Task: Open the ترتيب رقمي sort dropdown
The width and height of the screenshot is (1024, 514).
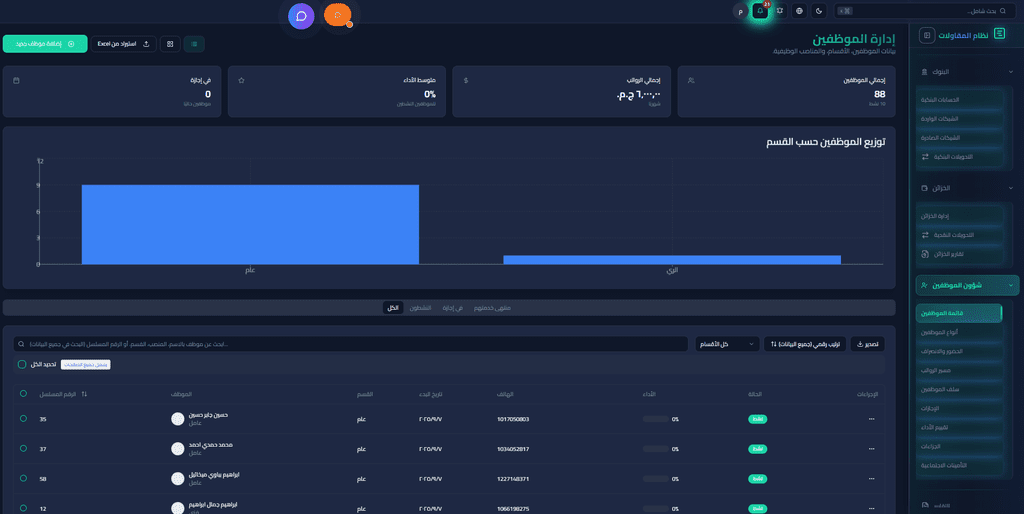Action: coord(805,344)
